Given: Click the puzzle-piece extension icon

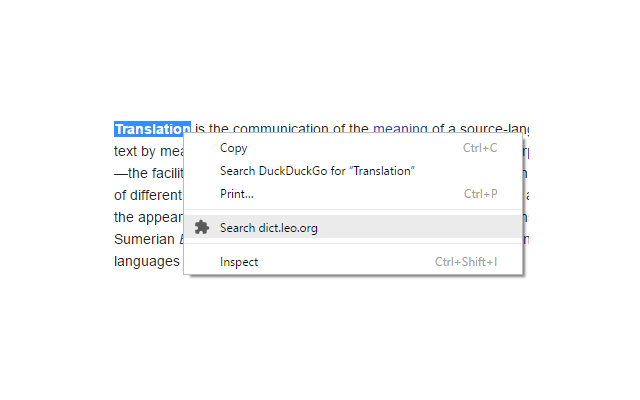Looking at the screenshot, I should click(202, 227).
